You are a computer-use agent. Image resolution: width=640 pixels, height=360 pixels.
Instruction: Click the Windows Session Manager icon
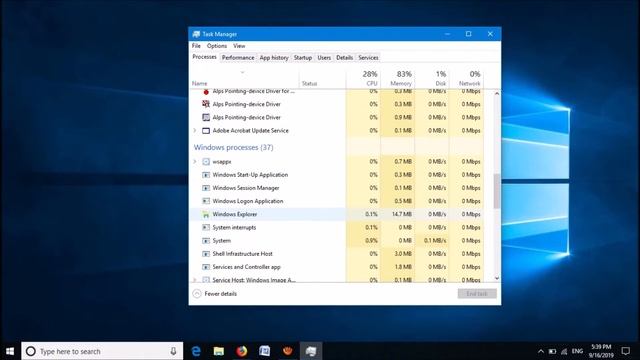pos(206,188)
